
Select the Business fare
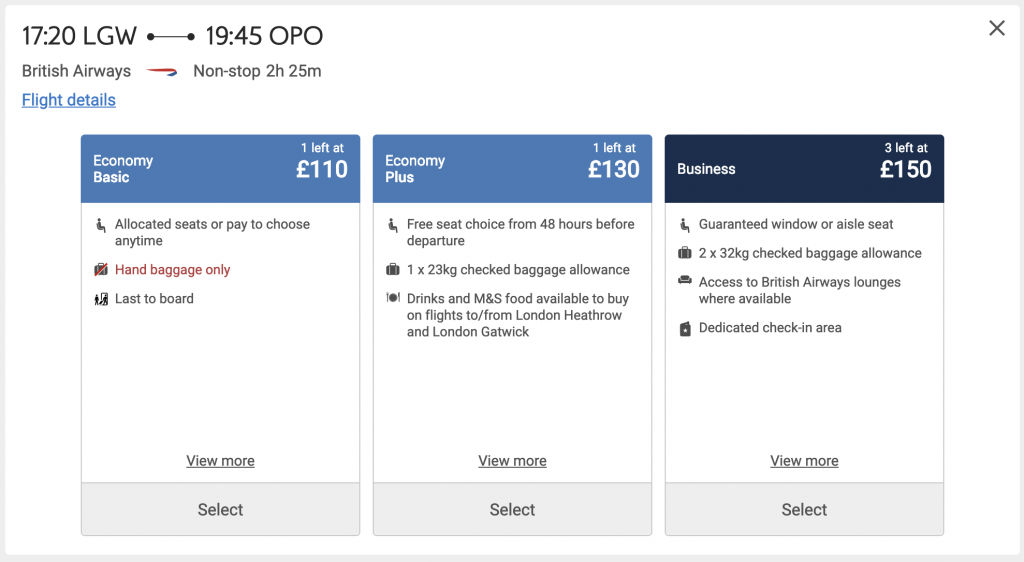[x=804, y=509]
